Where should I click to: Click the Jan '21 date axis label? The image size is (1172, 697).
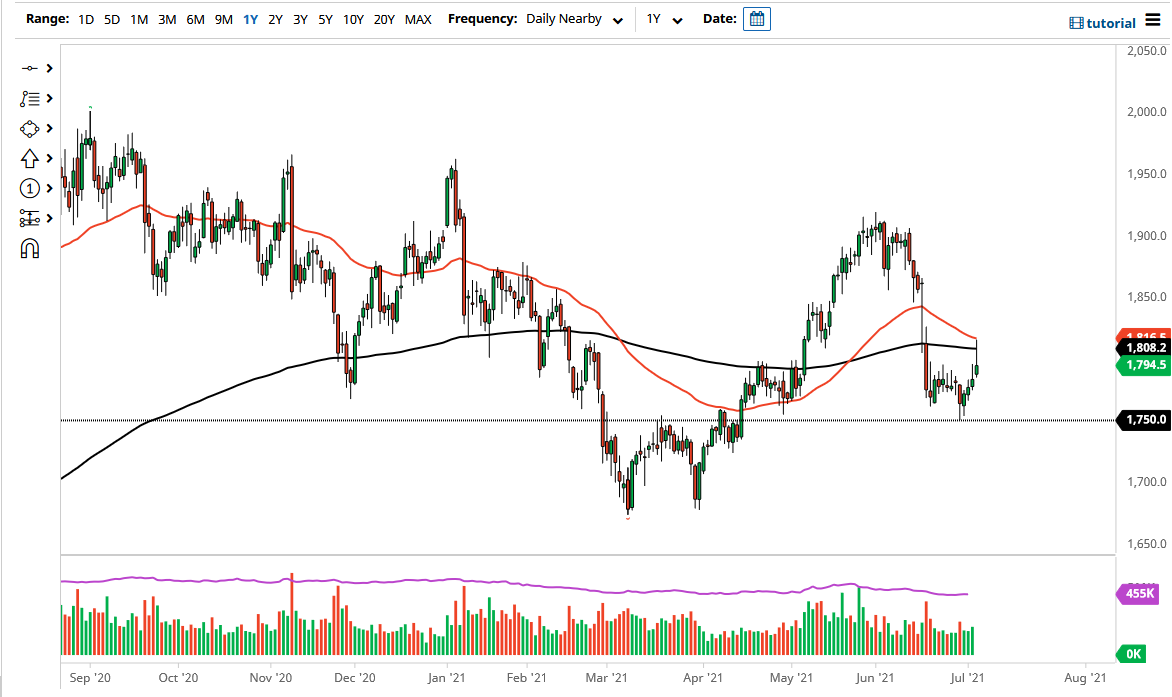click(447, 678)
